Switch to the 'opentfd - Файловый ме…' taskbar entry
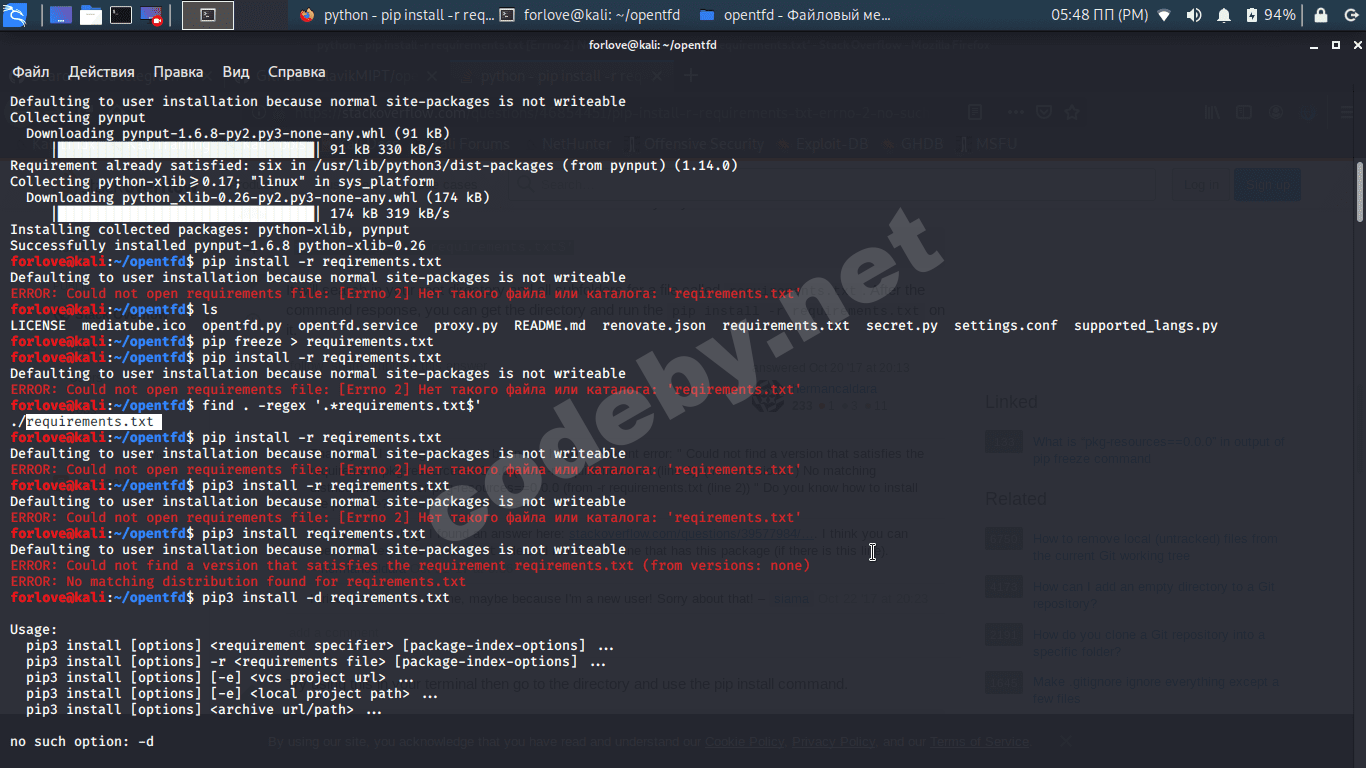This screenshot has width=1366, height=768. pos(795,15)
